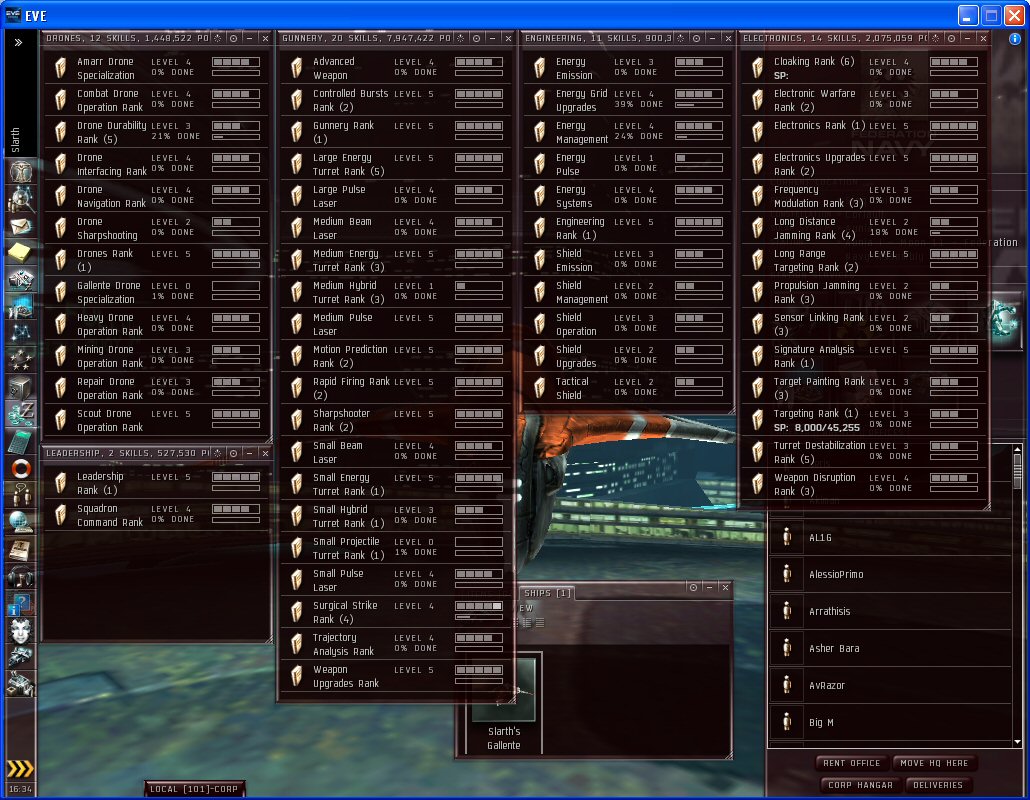
Task: Open the calculator icon in sidebar
Action: click(20, 441)
